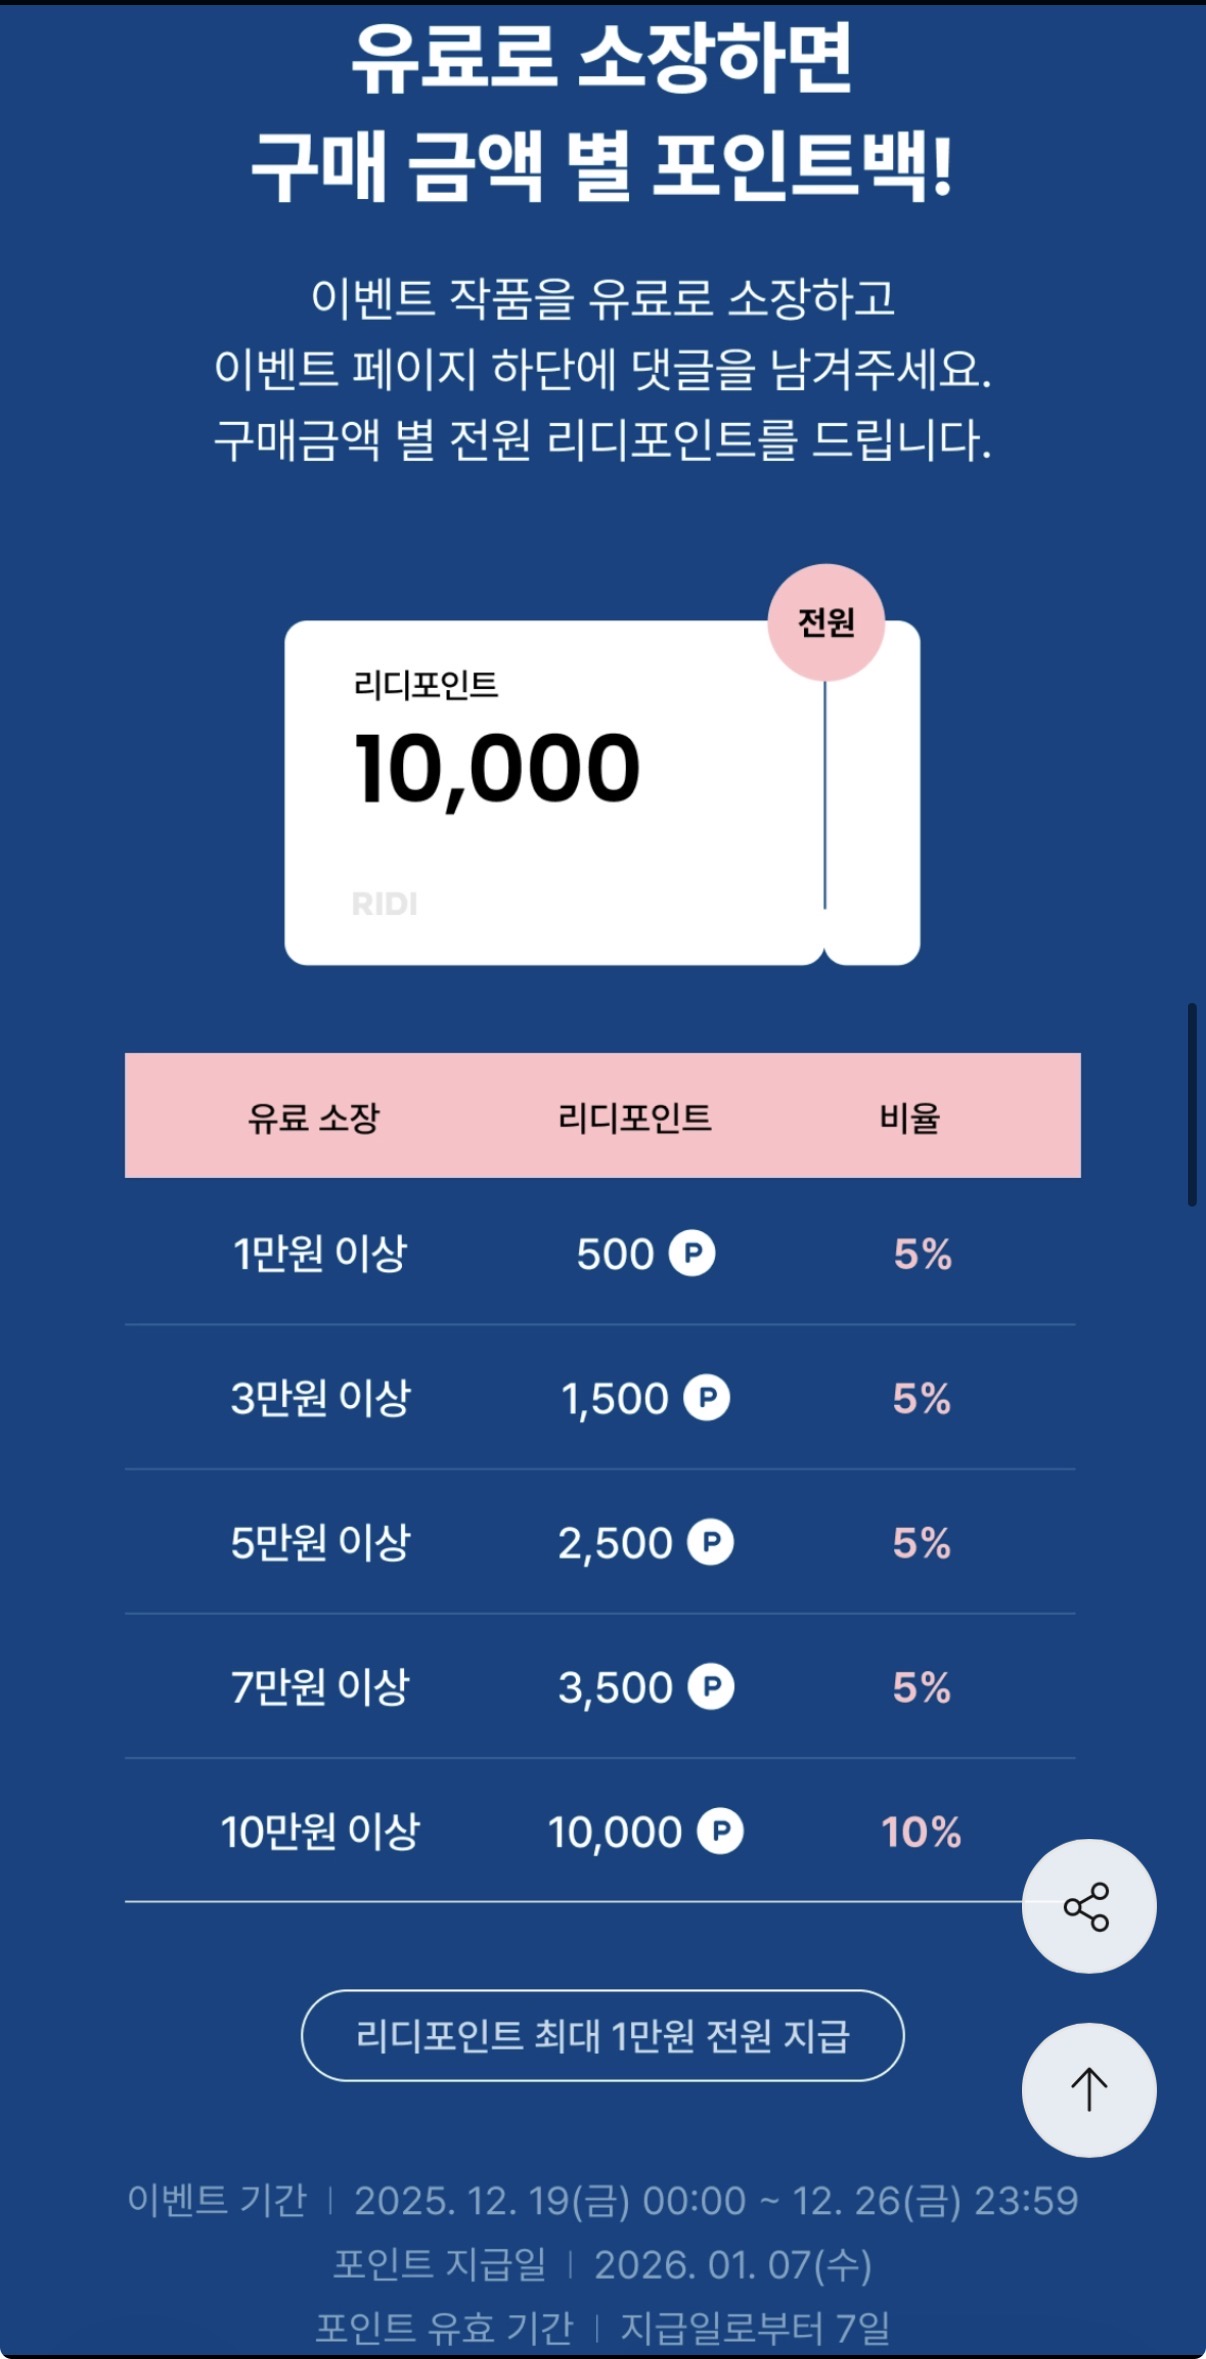Click the 이벤트 기간 date range text
Image resolution: width=1206 pixels, height=2359 pixels.
coord(715,2201)
